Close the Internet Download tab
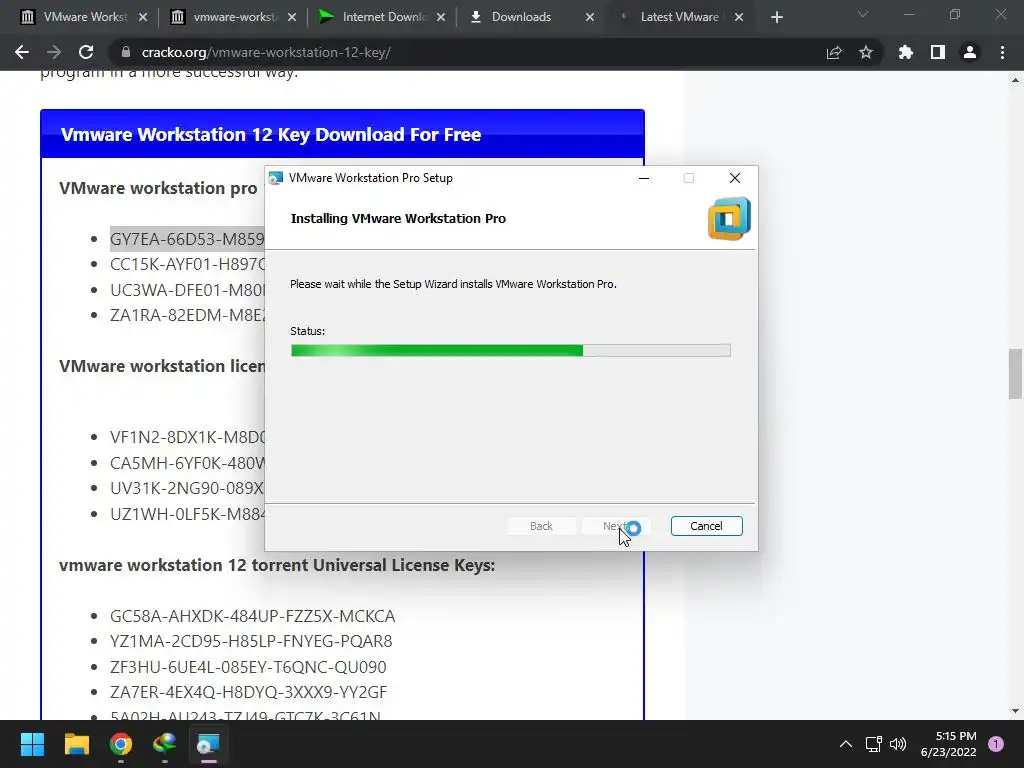1024x768 pixels. click(x=441, y=17)
